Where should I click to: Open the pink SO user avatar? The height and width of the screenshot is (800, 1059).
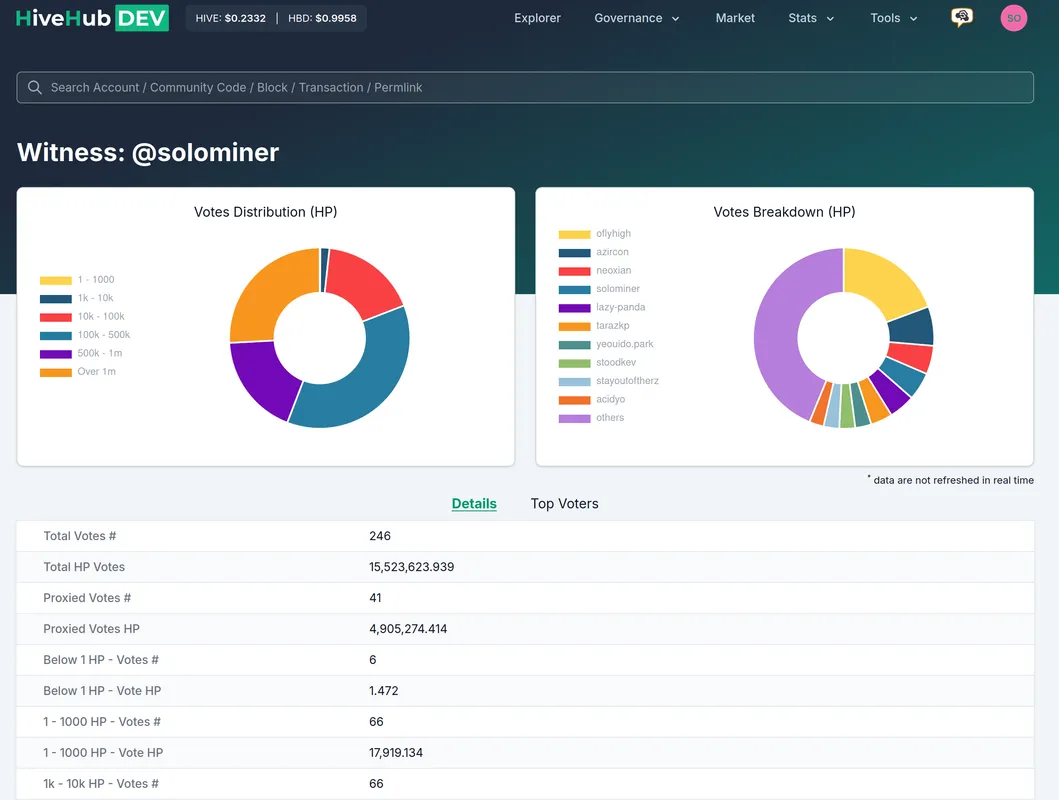point(1013,18)
